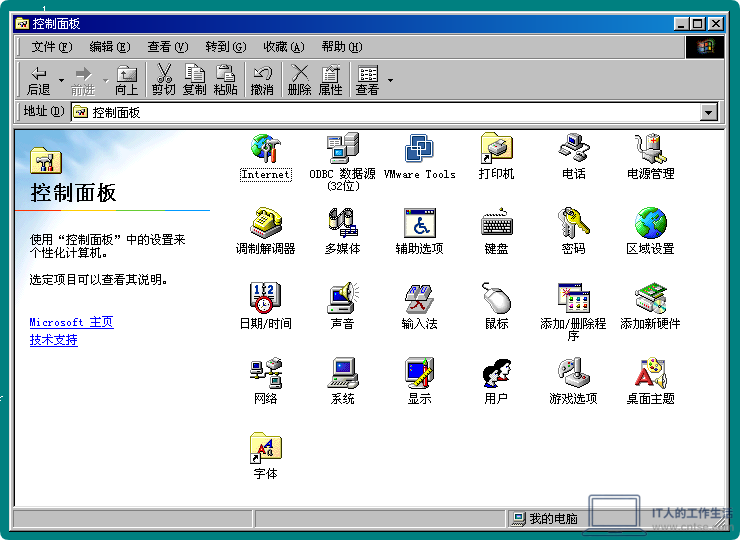The width and height of the screenshot is (740, 540).
Task: Click the 删除 delete toolbar button
Action: [300, 80]
